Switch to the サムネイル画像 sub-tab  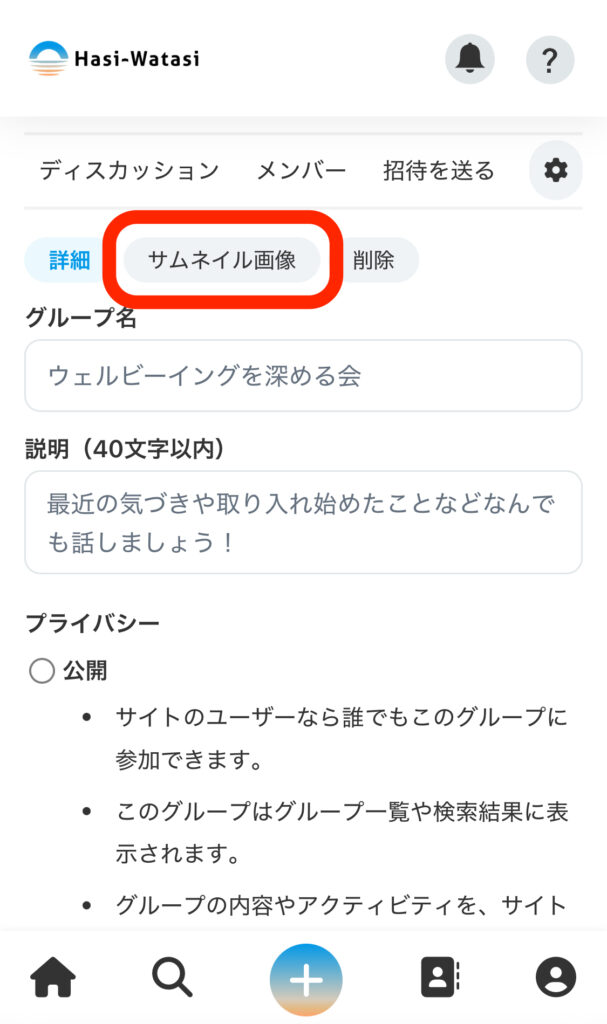coord(222,260)
